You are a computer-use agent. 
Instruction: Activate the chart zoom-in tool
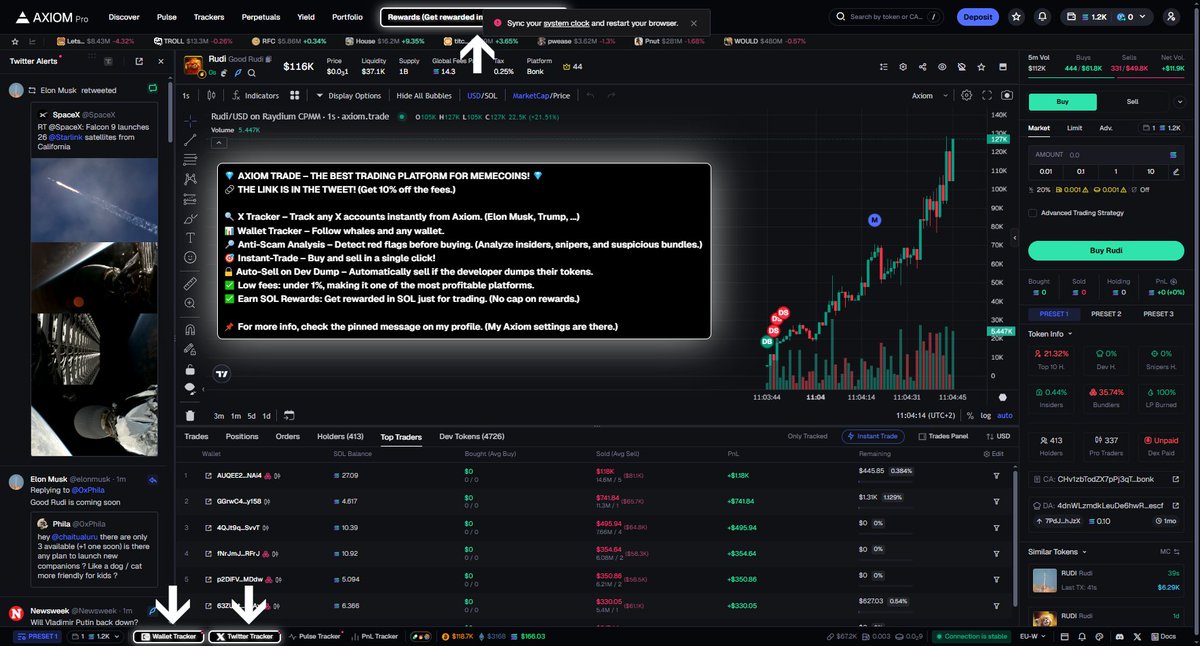(x=190, y=304)
